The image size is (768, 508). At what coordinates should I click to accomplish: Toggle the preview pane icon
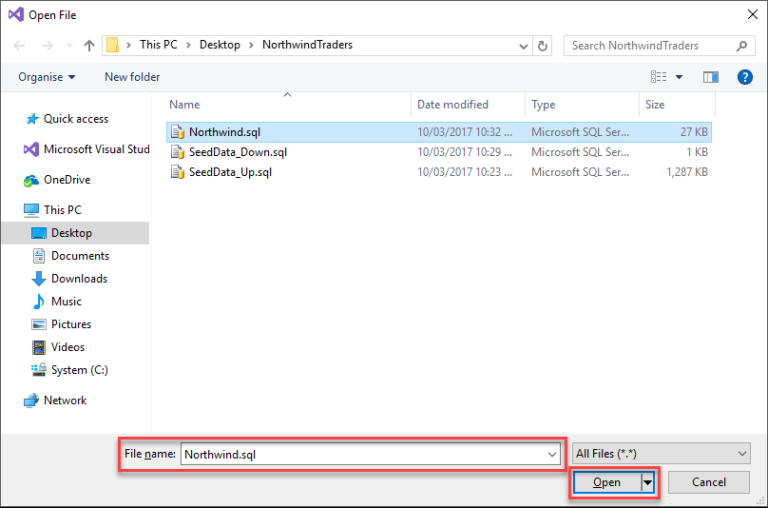coord(711,77)
